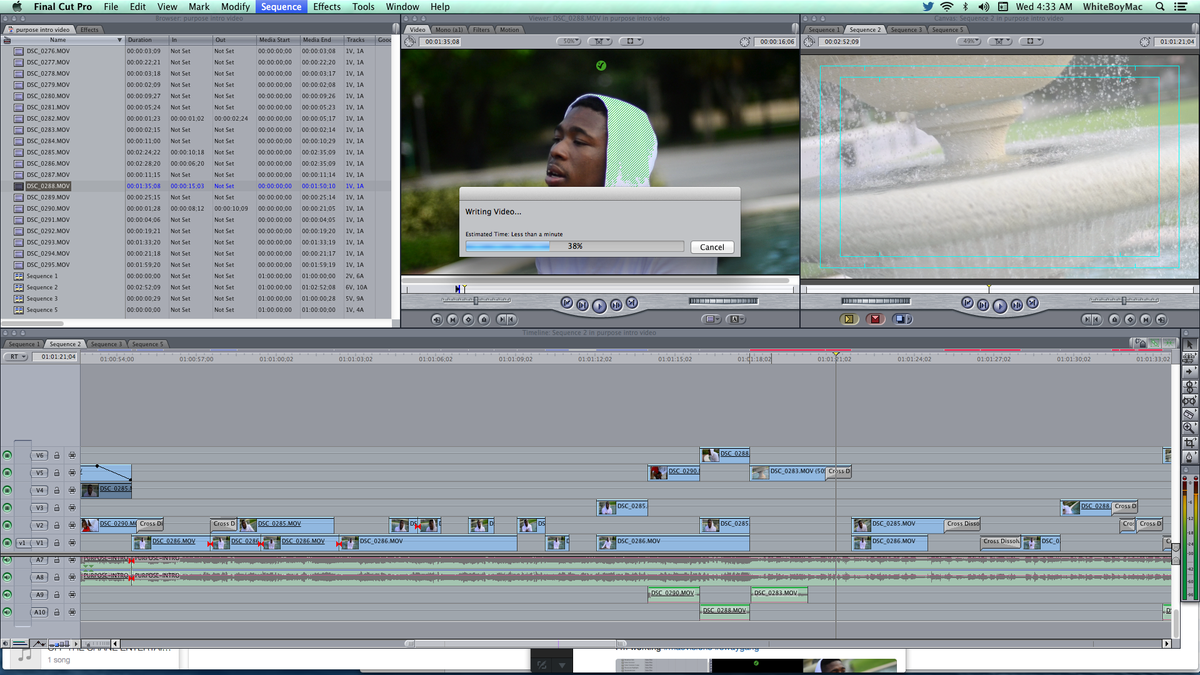Open the Effects menu in menu bar
Viewport: 1200px width, 675px height.
click(x=327, y=7)
